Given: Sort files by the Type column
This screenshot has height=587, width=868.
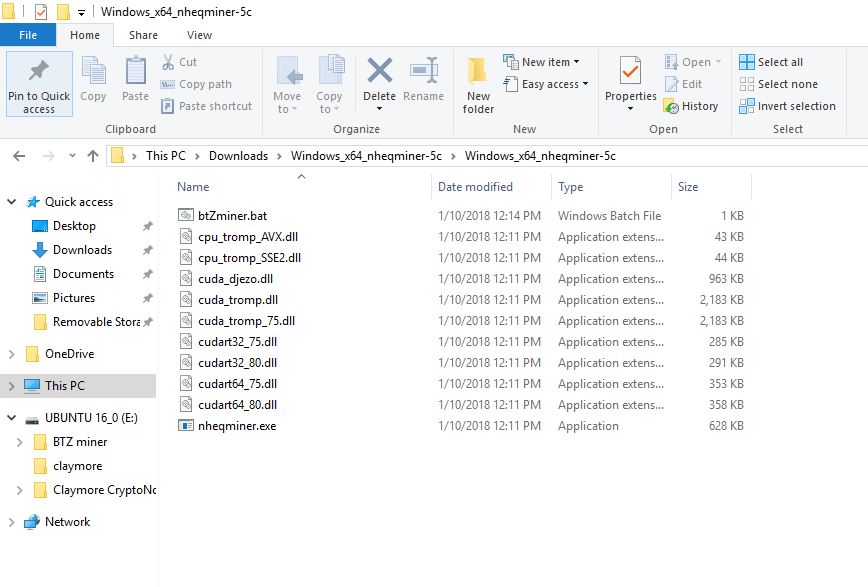Looking at the screenshot, I should coord(571,187).
